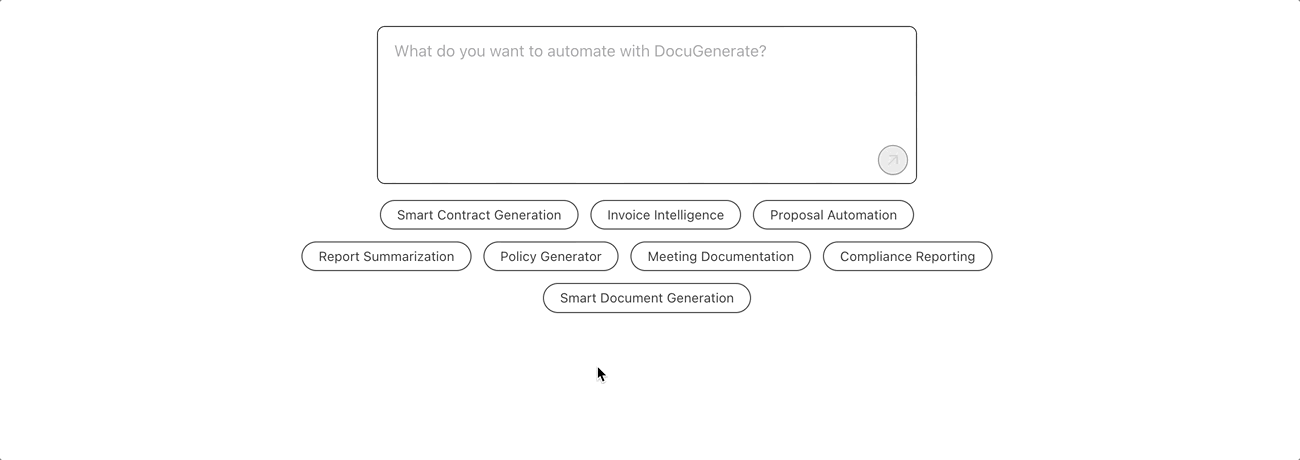Viewport: 1300px width, 460px height.
Task: Choose Meeting Documentation suggestion
Action: click(x=720, y=257)
